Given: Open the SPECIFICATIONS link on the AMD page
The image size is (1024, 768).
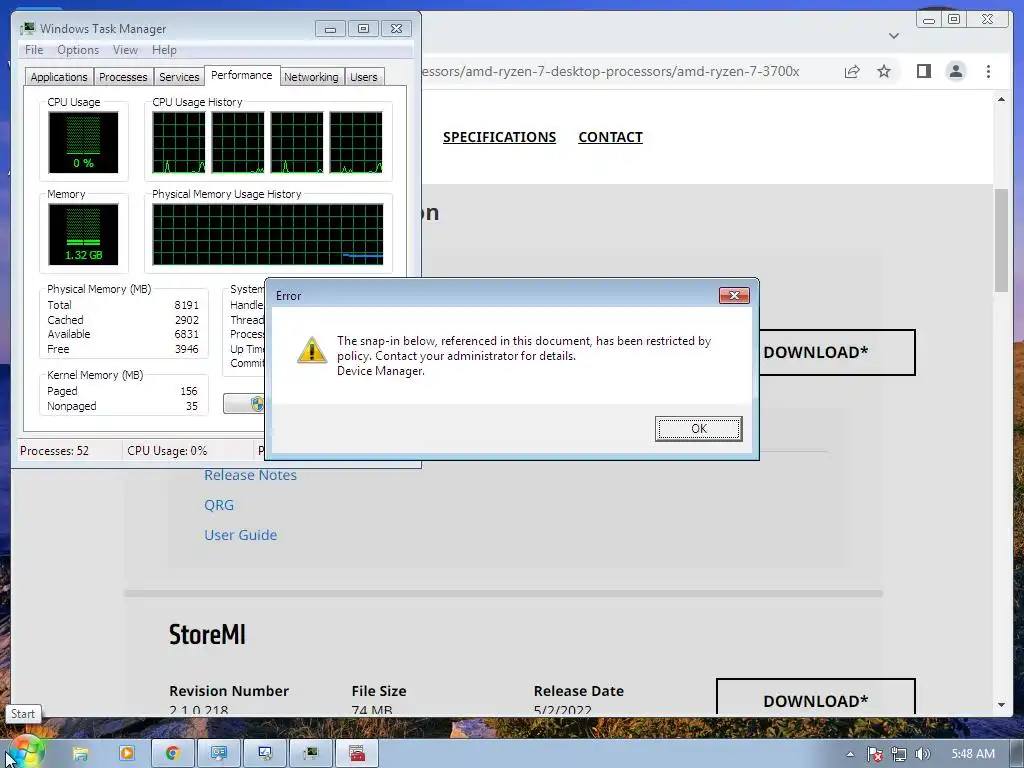Looking at the screenshot, I should pyautogui.click(x=500, y=137).
